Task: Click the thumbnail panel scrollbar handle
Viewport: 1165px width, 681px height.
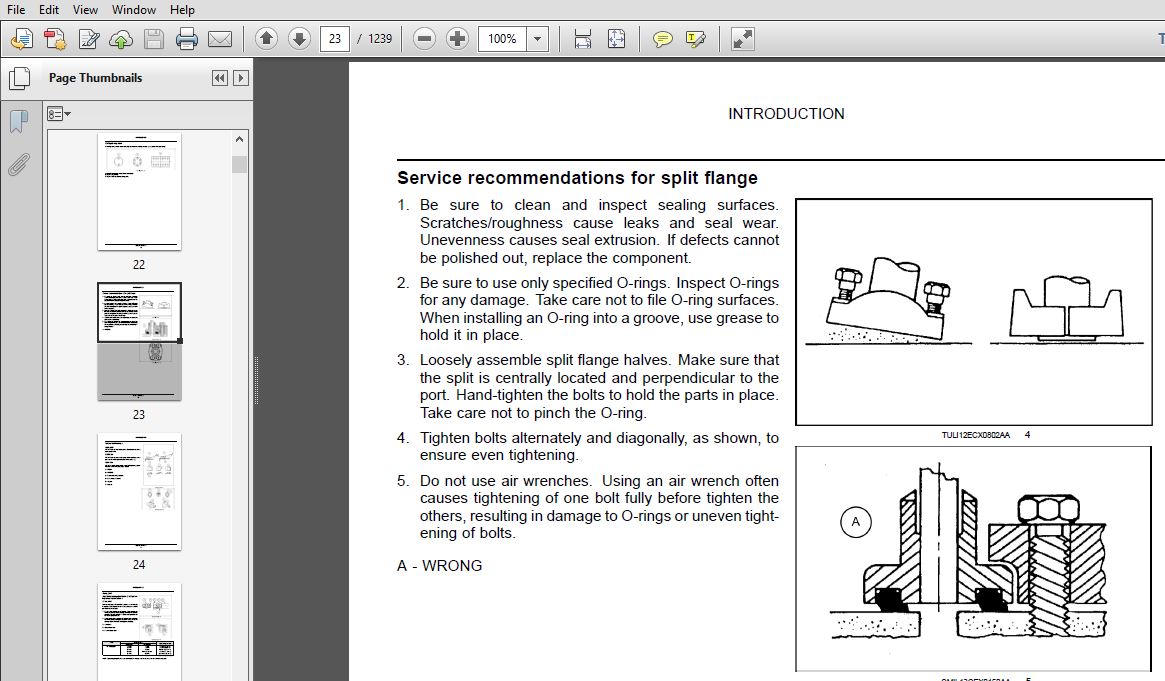Action: point(239,164)
